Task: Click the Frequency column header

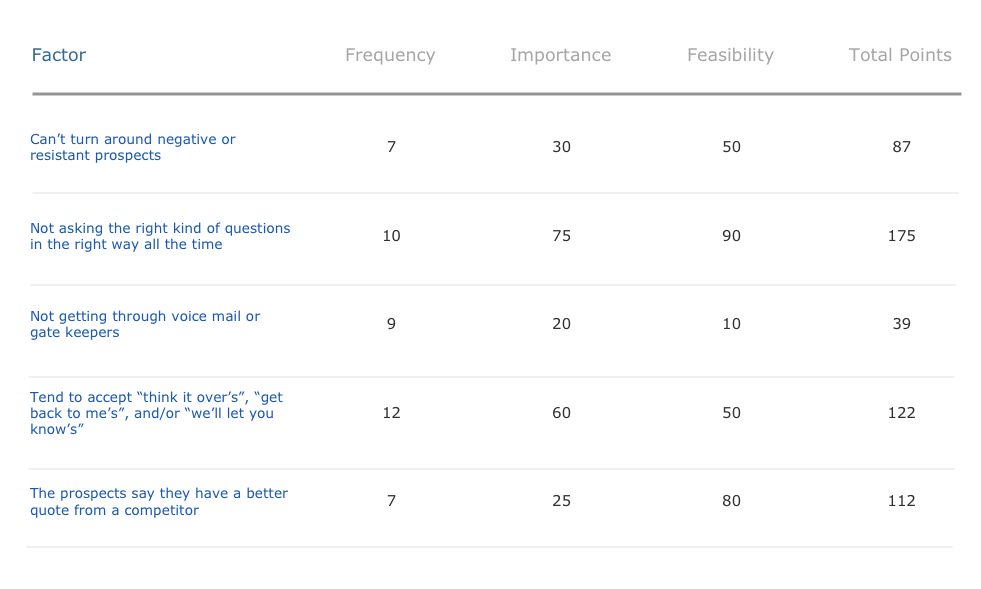Action: (390, 55)
